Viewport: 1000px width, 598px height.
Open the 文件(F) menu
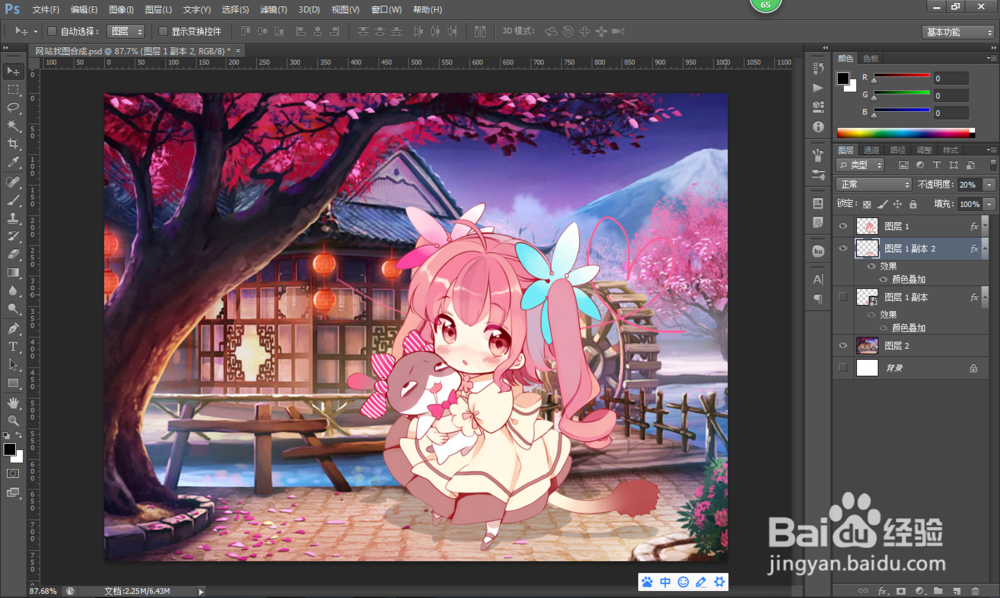click(45, 10)
